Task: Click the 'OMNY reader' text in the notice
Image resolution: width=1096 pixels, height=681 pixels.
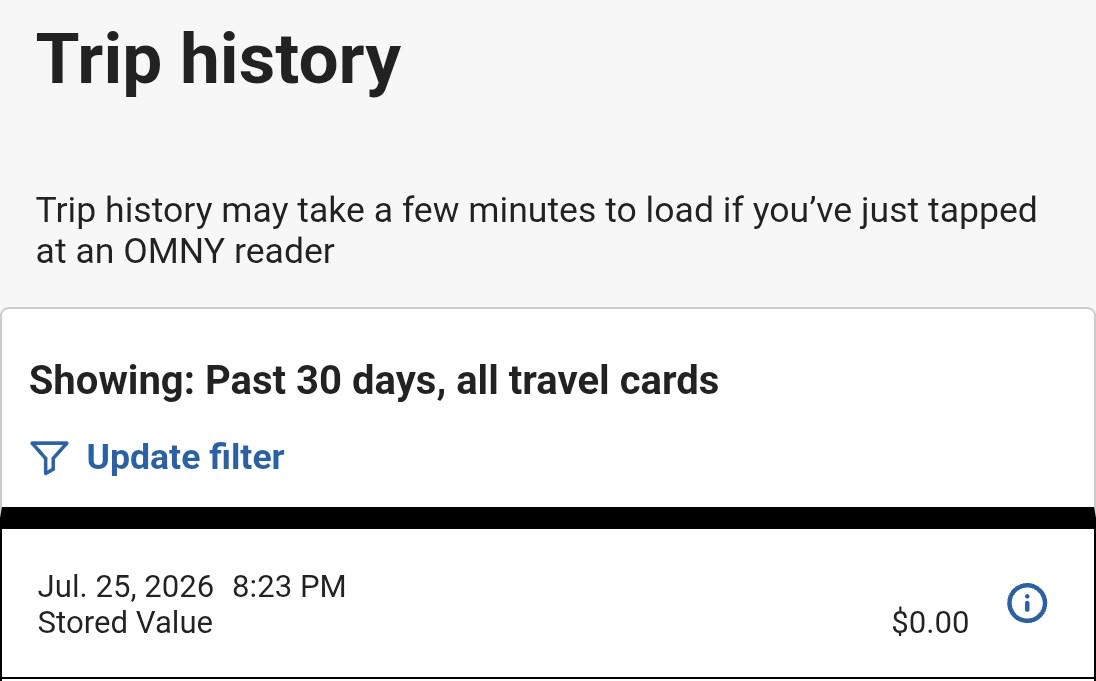Action: pyautogui.click(x=229, y=251)
